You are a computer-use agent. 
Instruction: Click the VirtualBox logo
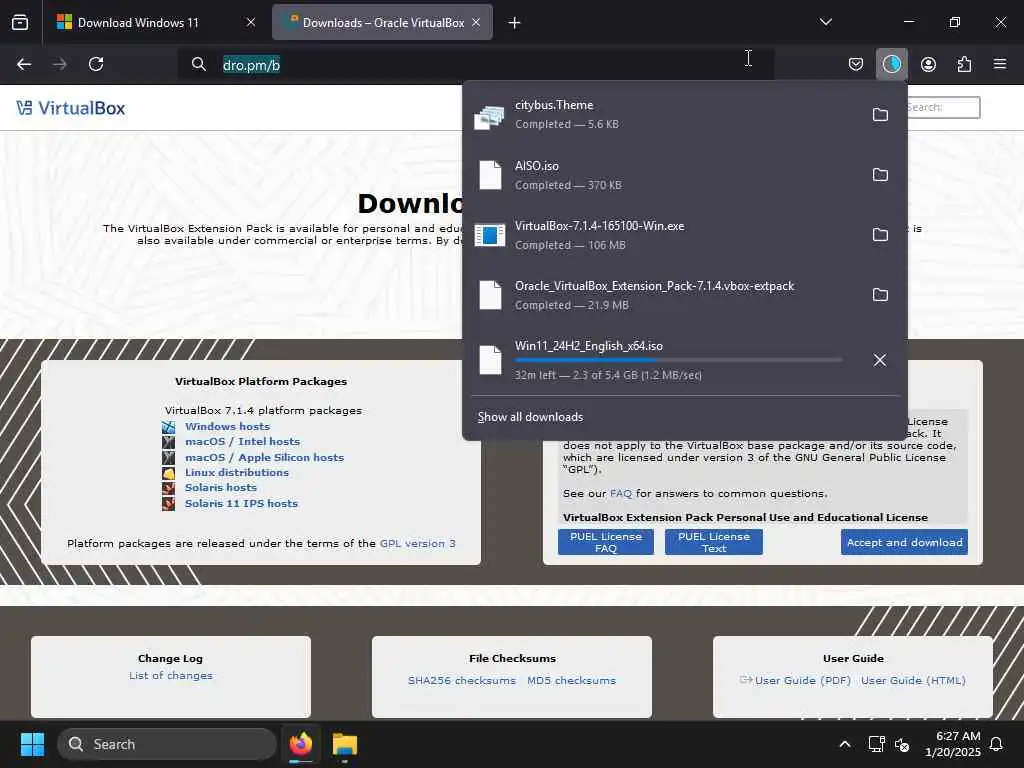point(71,108)
